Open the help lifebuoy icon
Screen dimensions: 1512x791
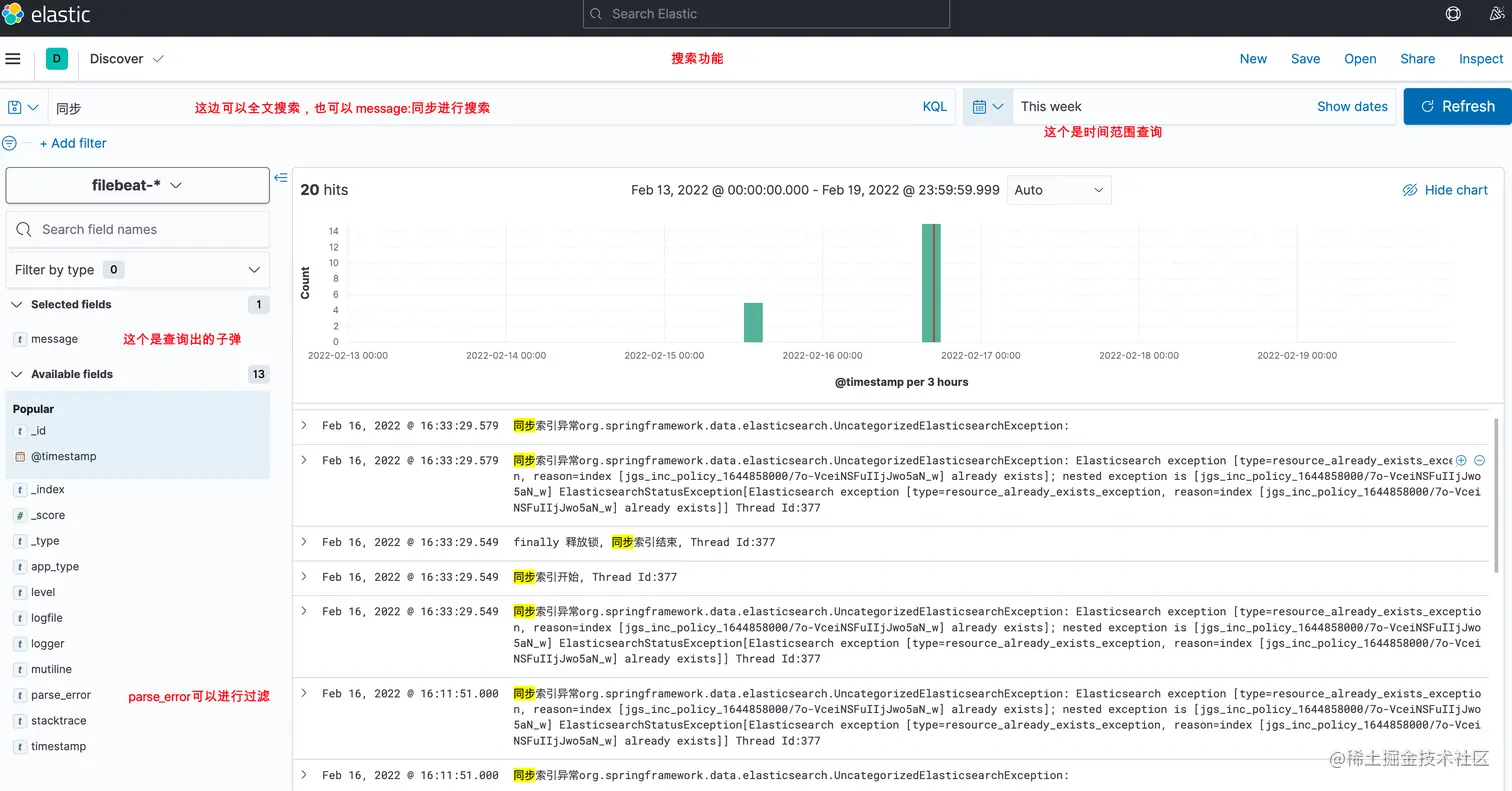click(1453, 14)
